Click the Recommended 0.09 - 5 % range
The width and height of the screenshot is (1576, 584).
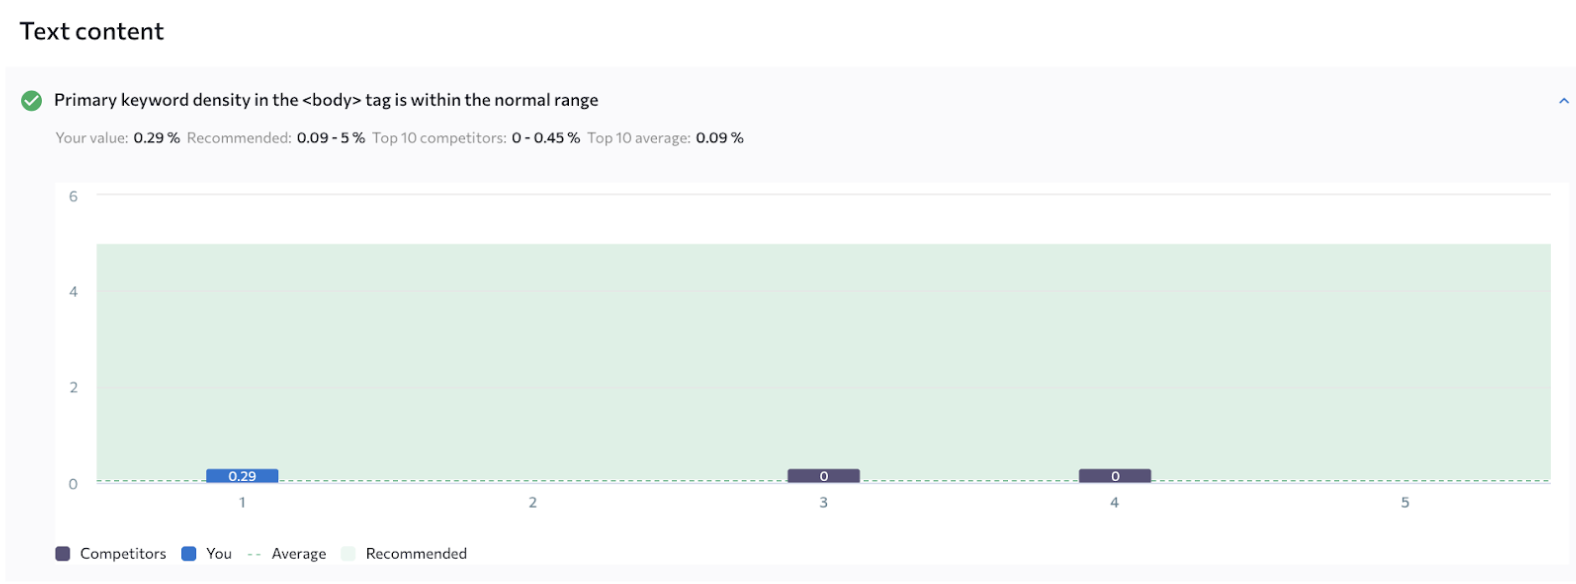(330, 138)
